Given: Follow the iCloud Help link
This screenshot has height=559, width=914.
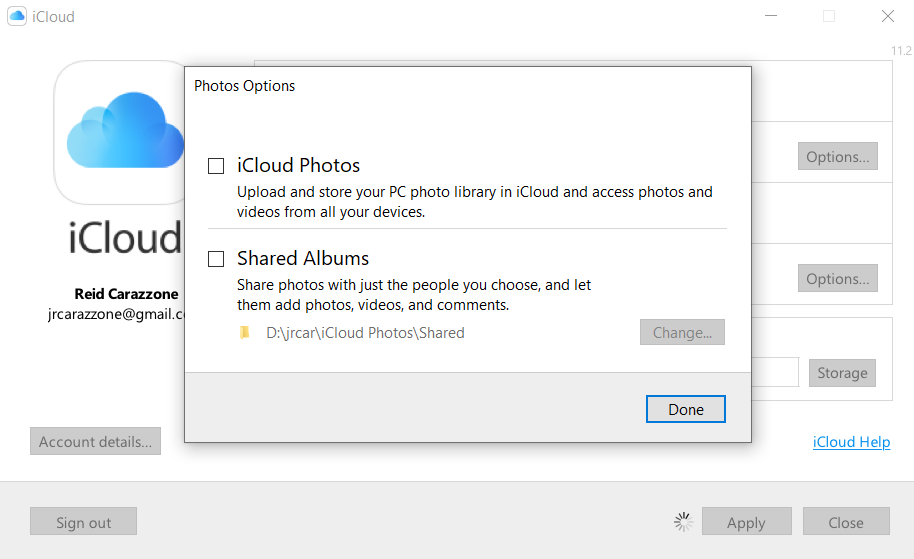Looking at the screenshot, I should [851, 442].
